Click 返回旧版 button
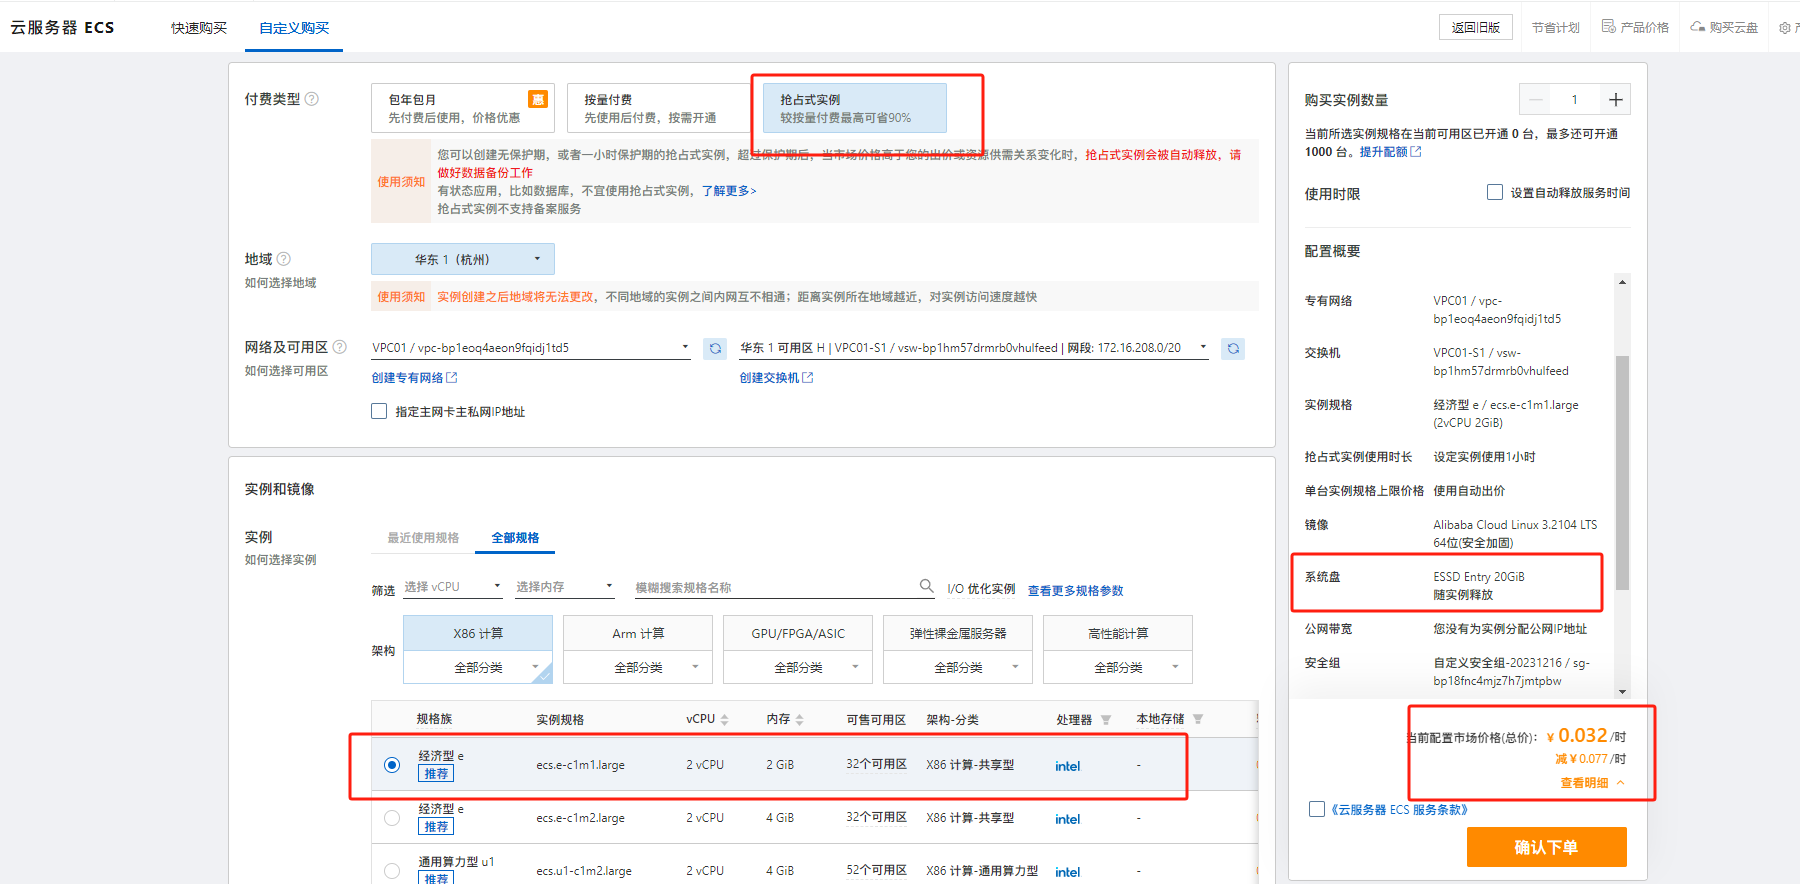Viewport: 1800px width, 884px height. (x=1476, y=27)
